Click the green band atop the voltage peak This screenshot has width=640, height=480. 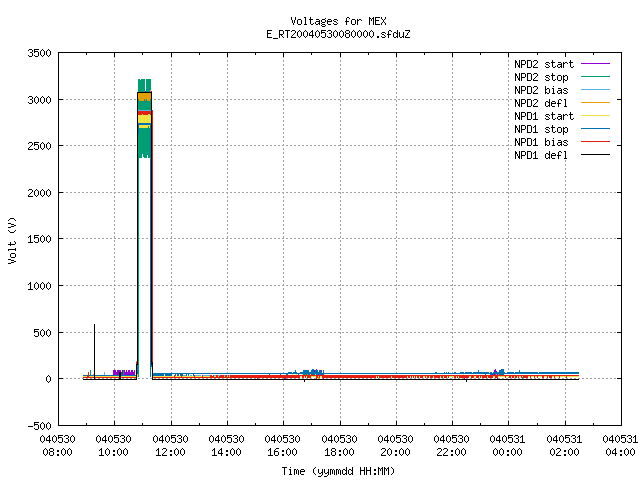point(144,85)
